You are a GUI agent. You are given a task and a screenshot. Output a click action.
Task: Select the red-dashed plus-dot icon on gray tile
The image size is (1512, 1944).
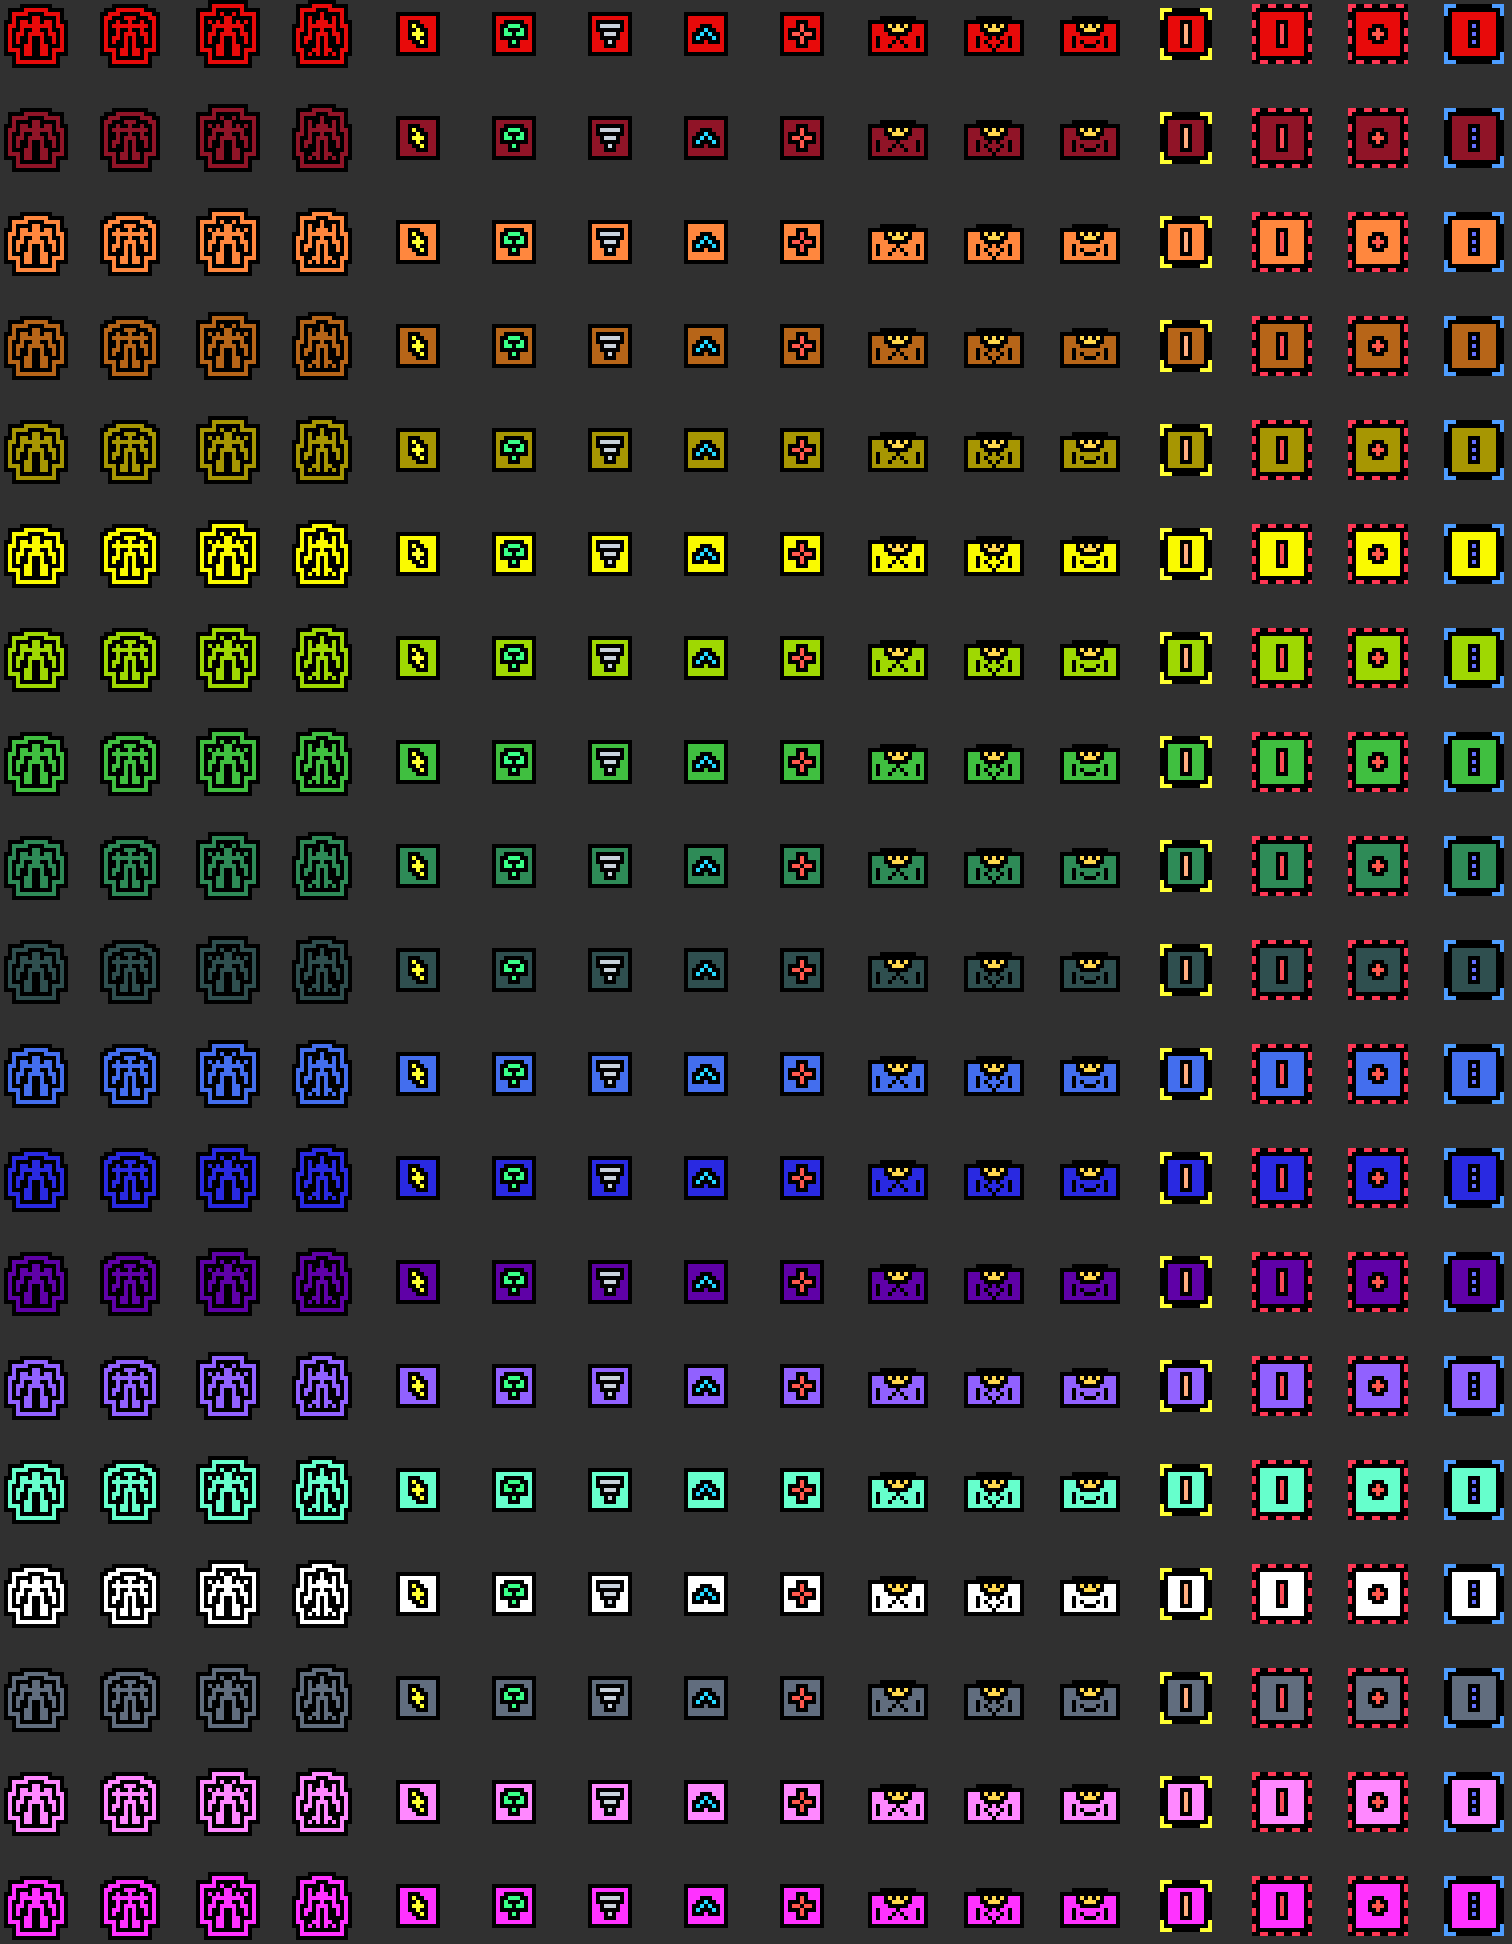click(1378, 1699)
